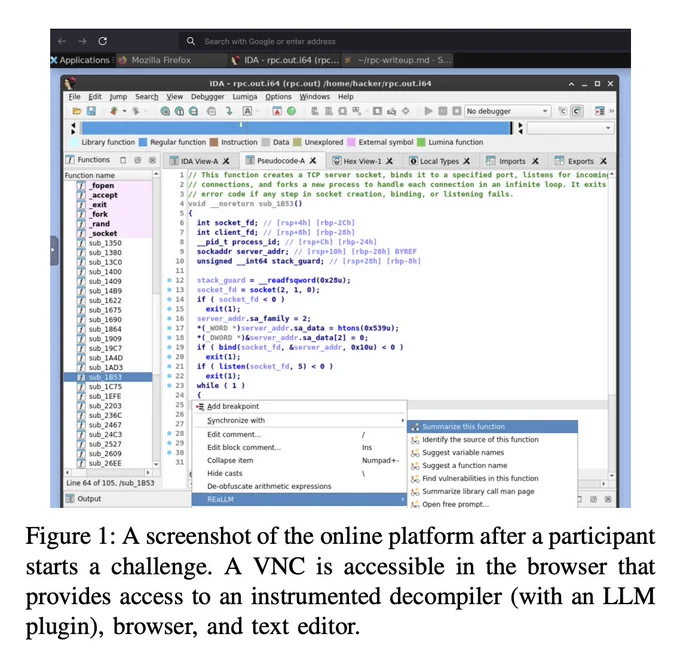Click the Function name column sort arrow
This screenshot has height=649, width=680.
click(x=156, y=174)
